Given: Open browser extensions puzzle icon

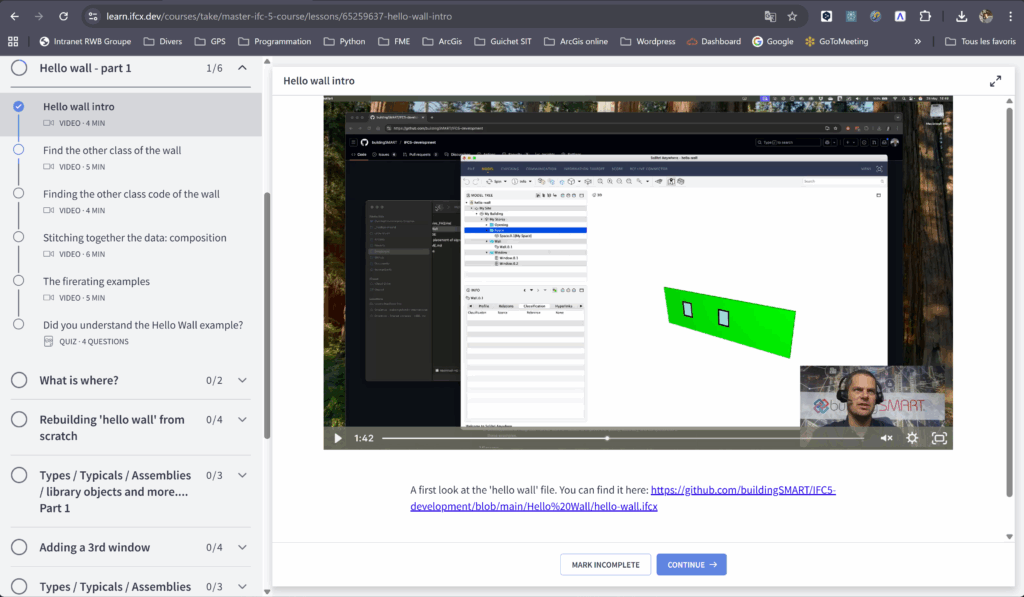Looking at the screenshot, I should 925,17.
